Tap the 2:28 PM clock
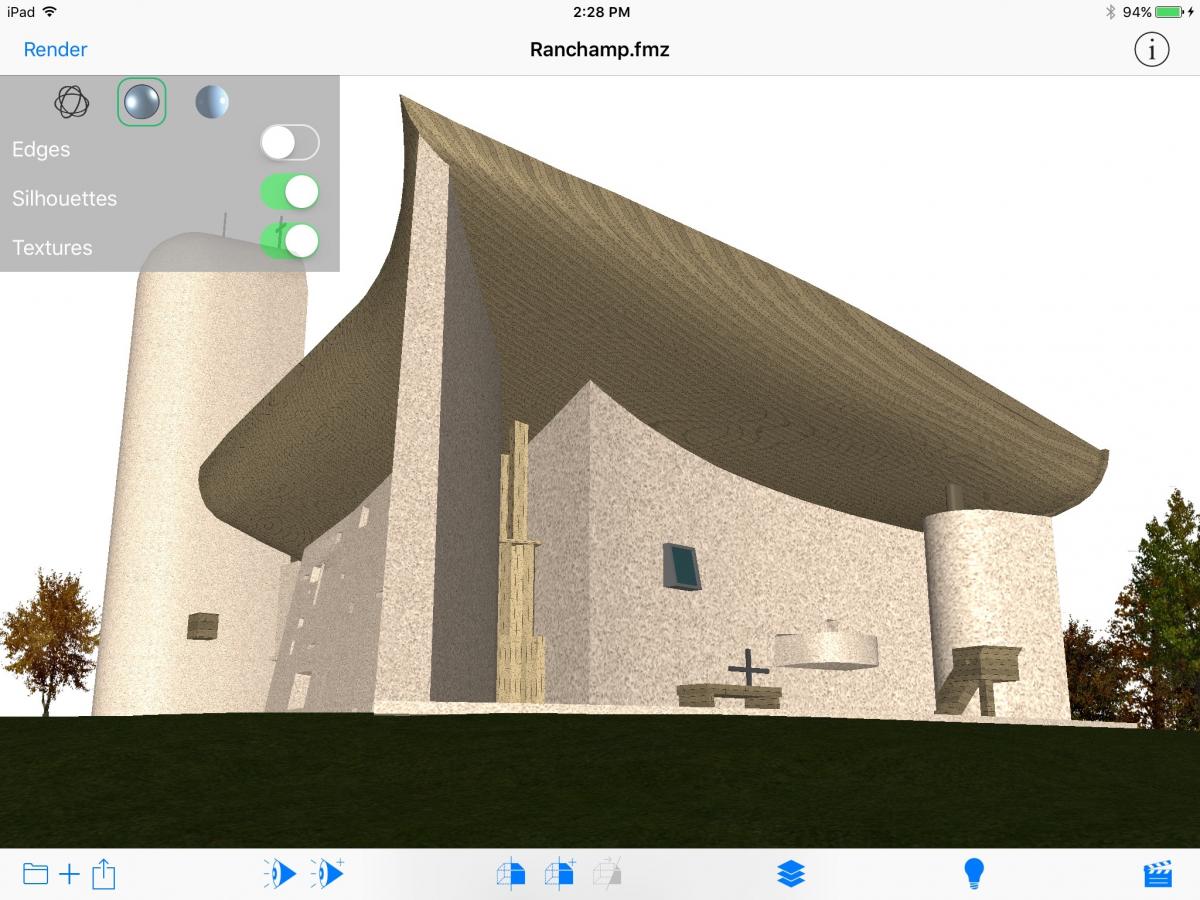Image resolution: width=1200 pixels, height=900 pixels. click(601, 12)
